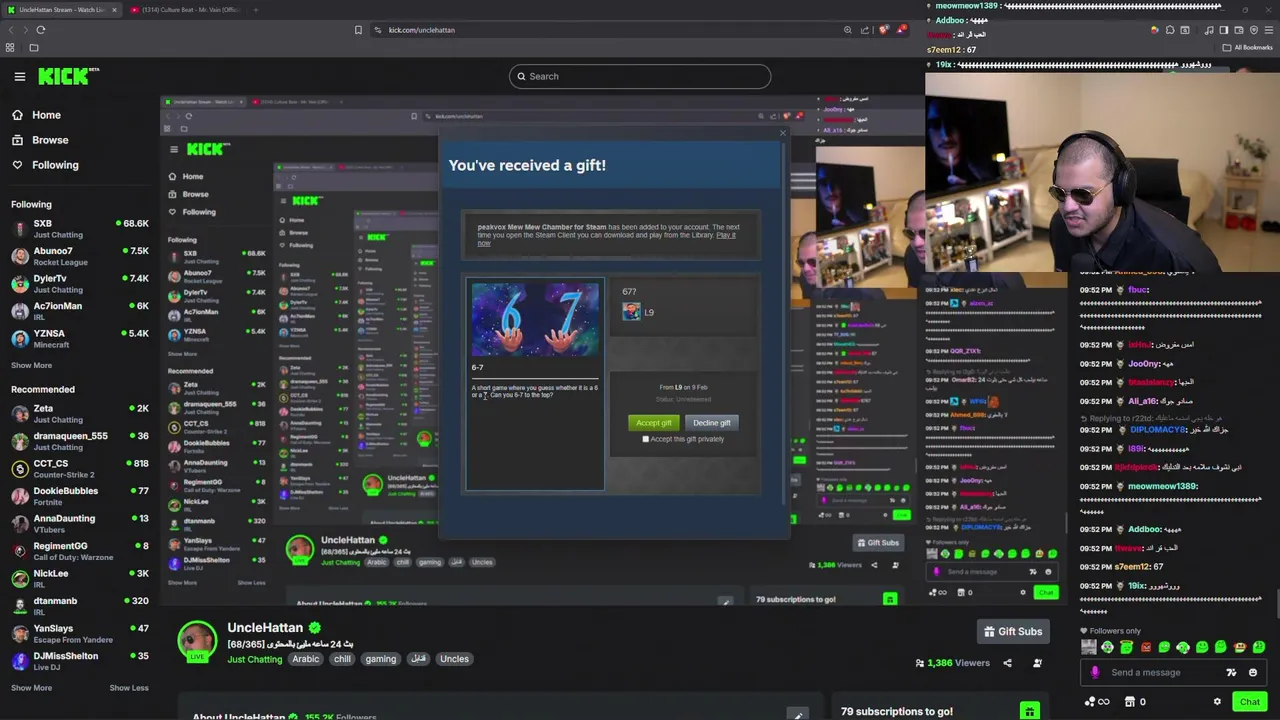Screen dimensions: 1280x720
Task: Click the 6-7 game thumbnail image
Action: (x=535, y=319)
